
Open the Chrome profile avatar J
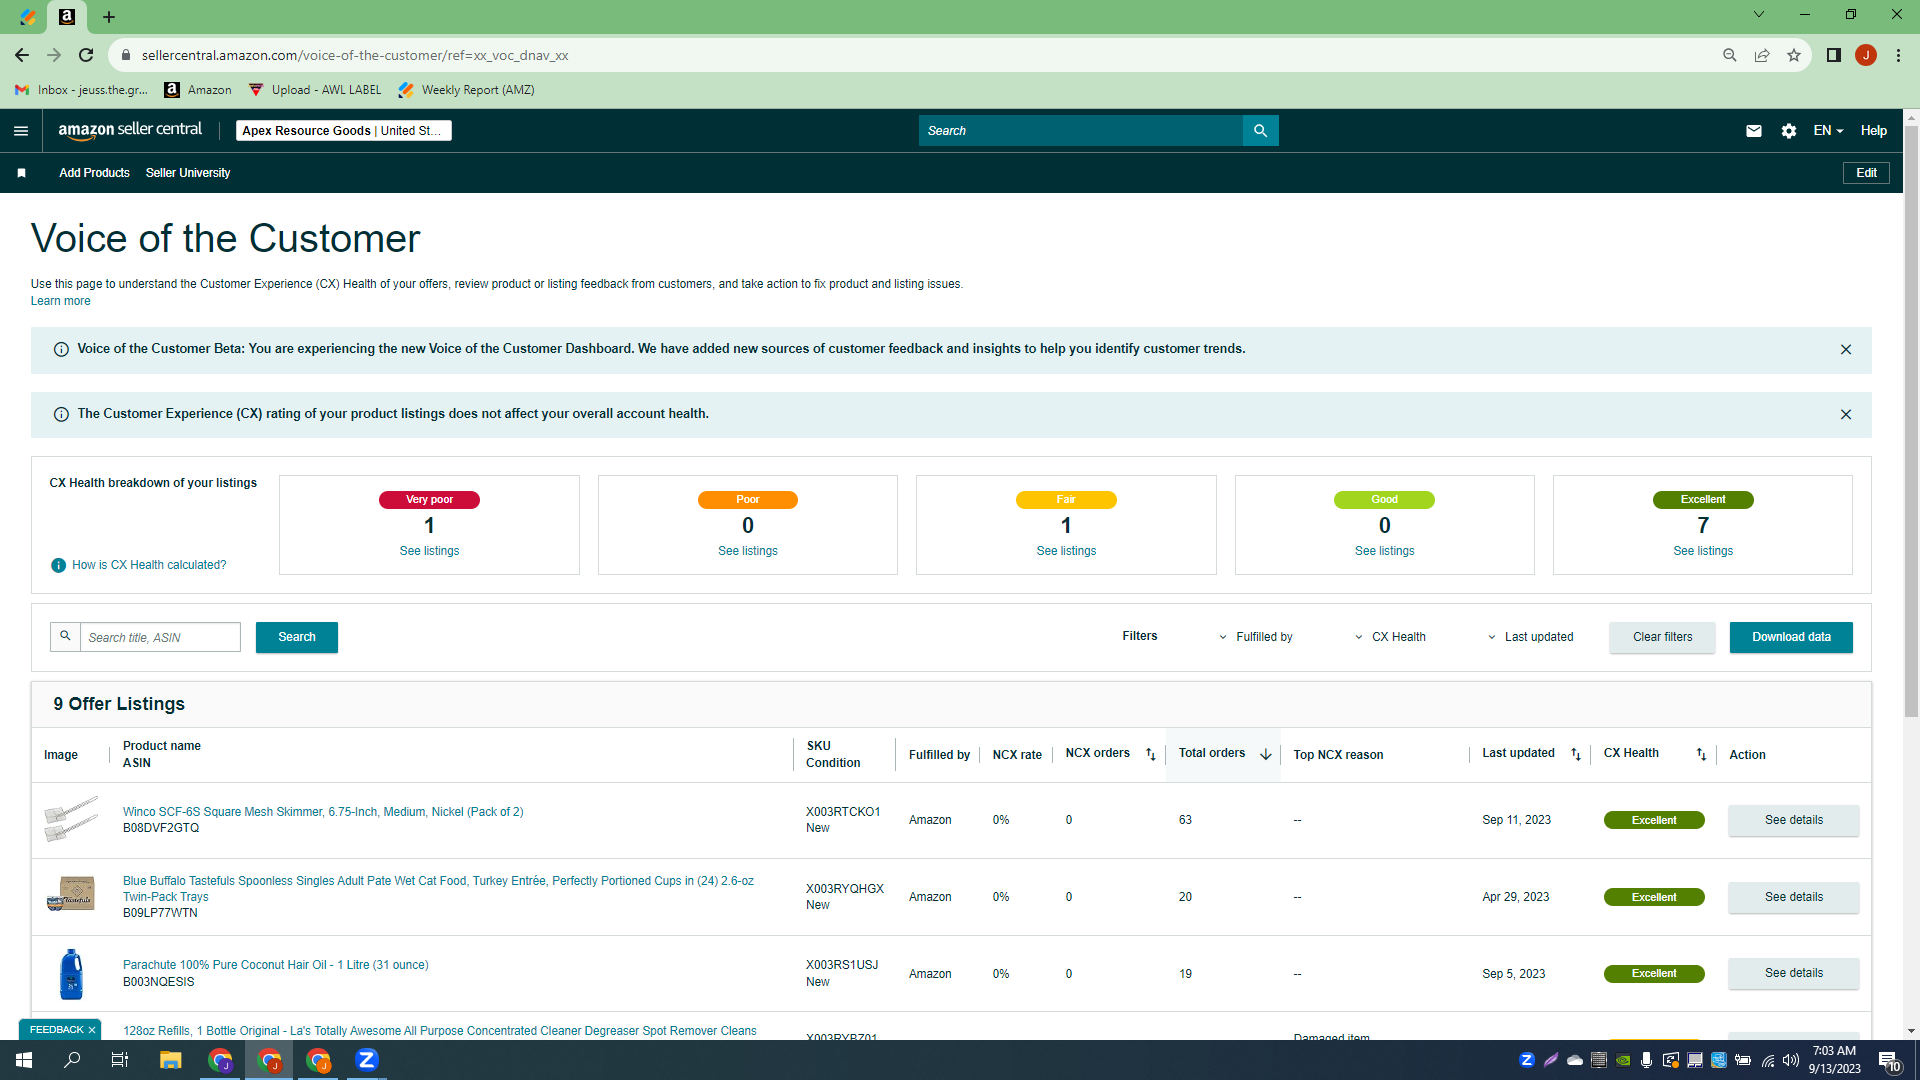click(x=1866, y=55)
